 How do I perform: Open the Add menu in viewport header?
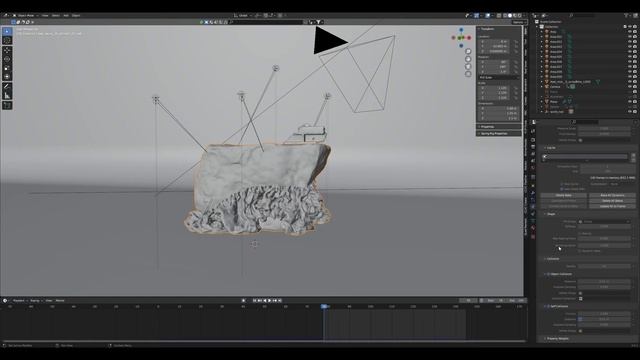pyautogui.click(x=66, y=16)
